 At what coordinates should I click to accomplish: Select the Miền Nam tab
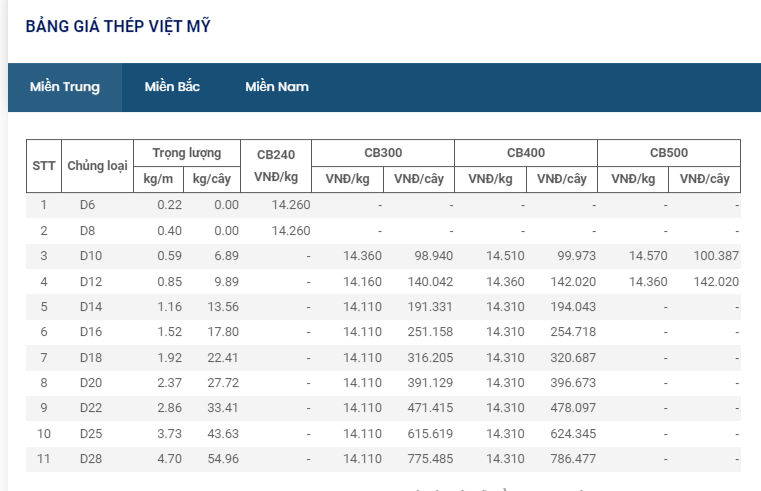[277, 87]
